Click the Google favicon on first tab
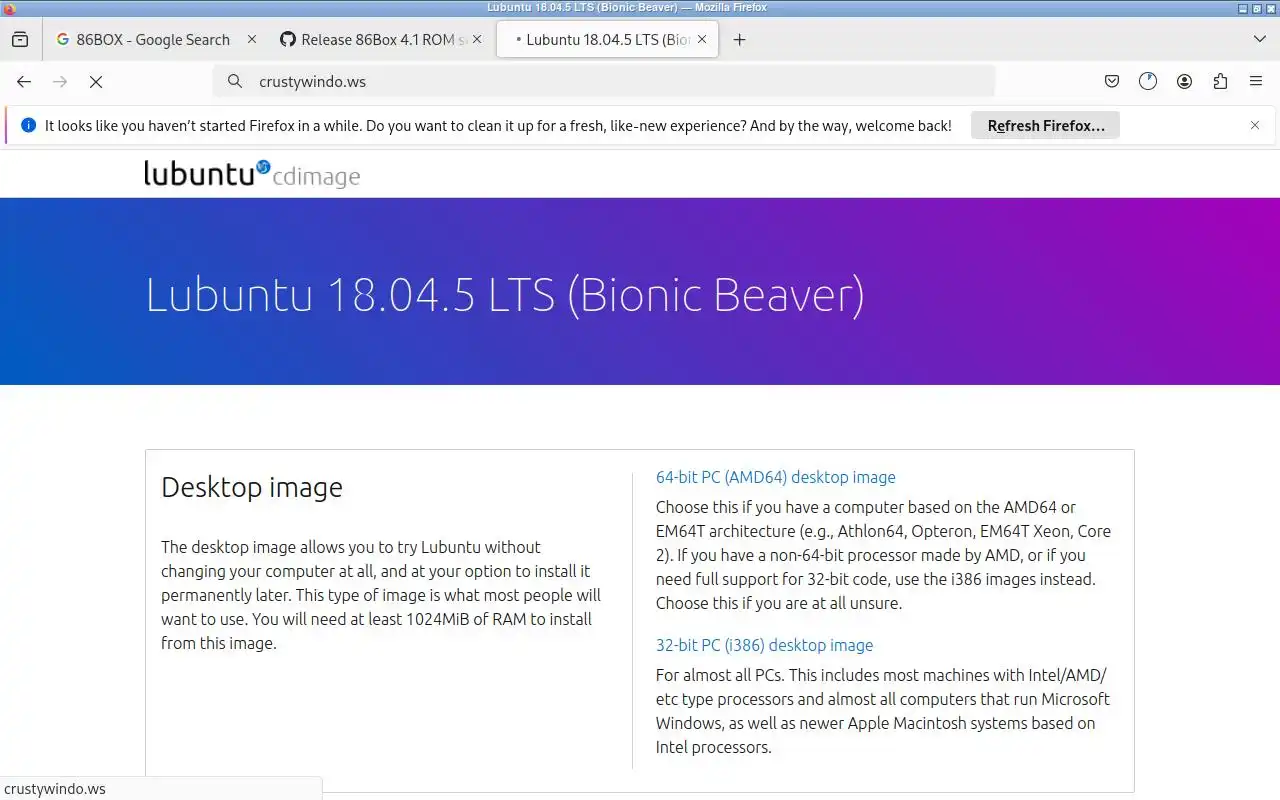Screen dimensions: 1280x800 point(63,40)
